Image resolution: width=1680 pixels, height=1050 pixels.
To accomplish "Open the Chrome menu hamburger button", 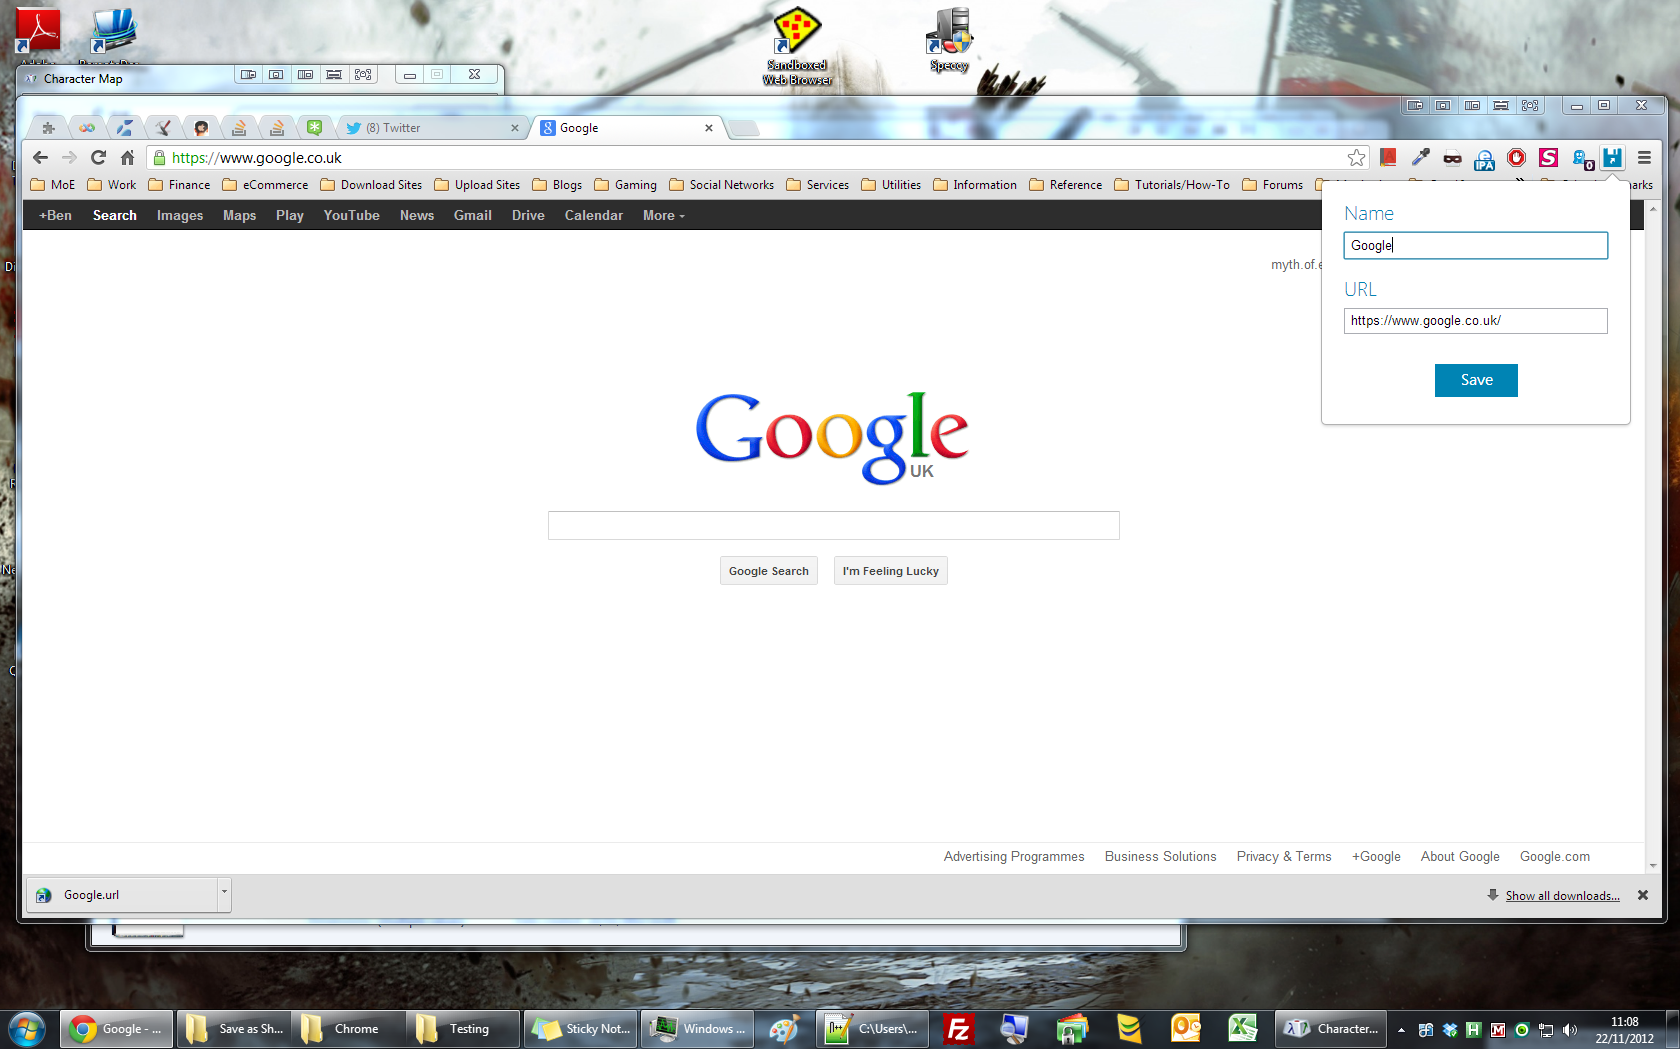I will pos(1644,157).
